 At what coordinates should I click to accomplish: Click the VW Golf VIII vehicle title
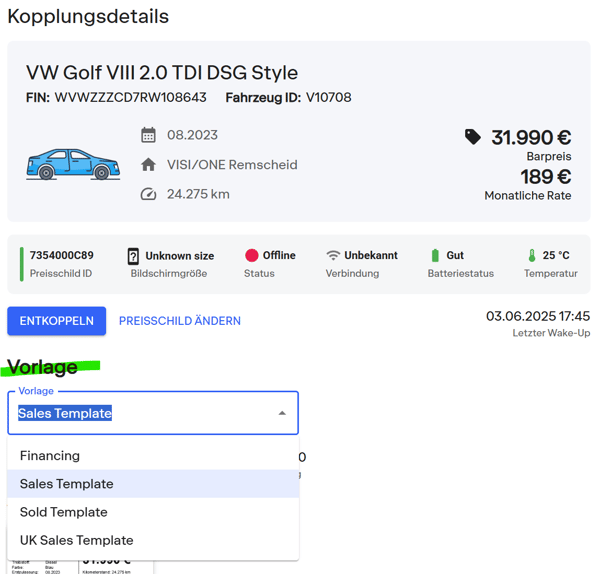click(x=162, y=73)
